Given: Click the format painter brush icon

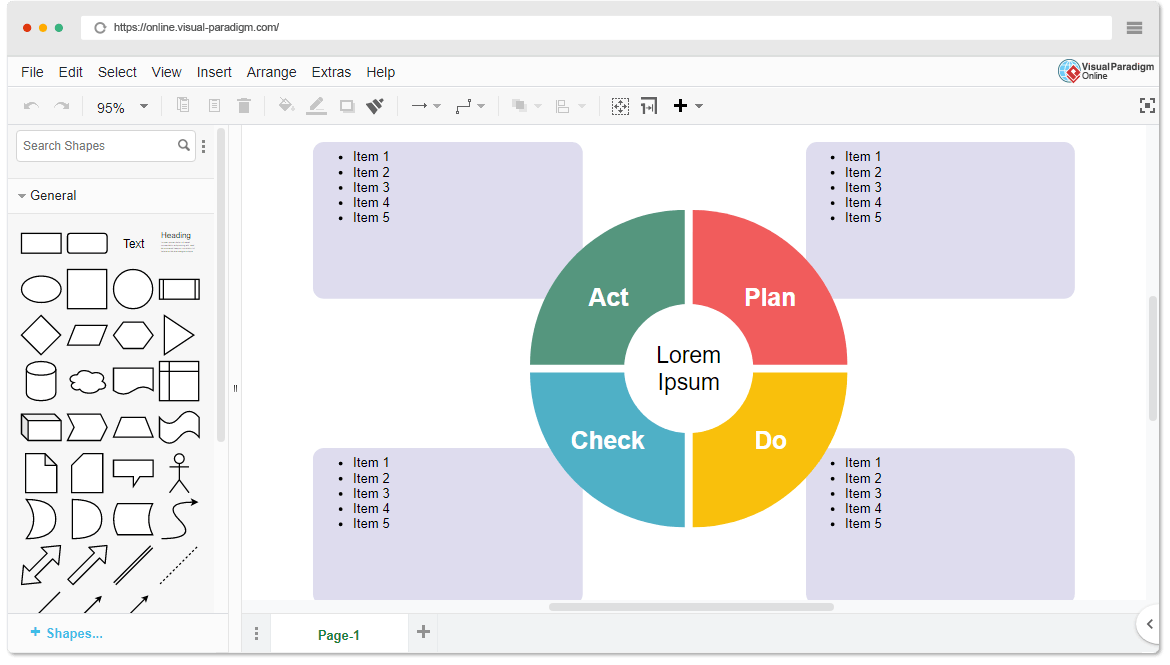Looking at the screenshot, I should click(375, 106).
